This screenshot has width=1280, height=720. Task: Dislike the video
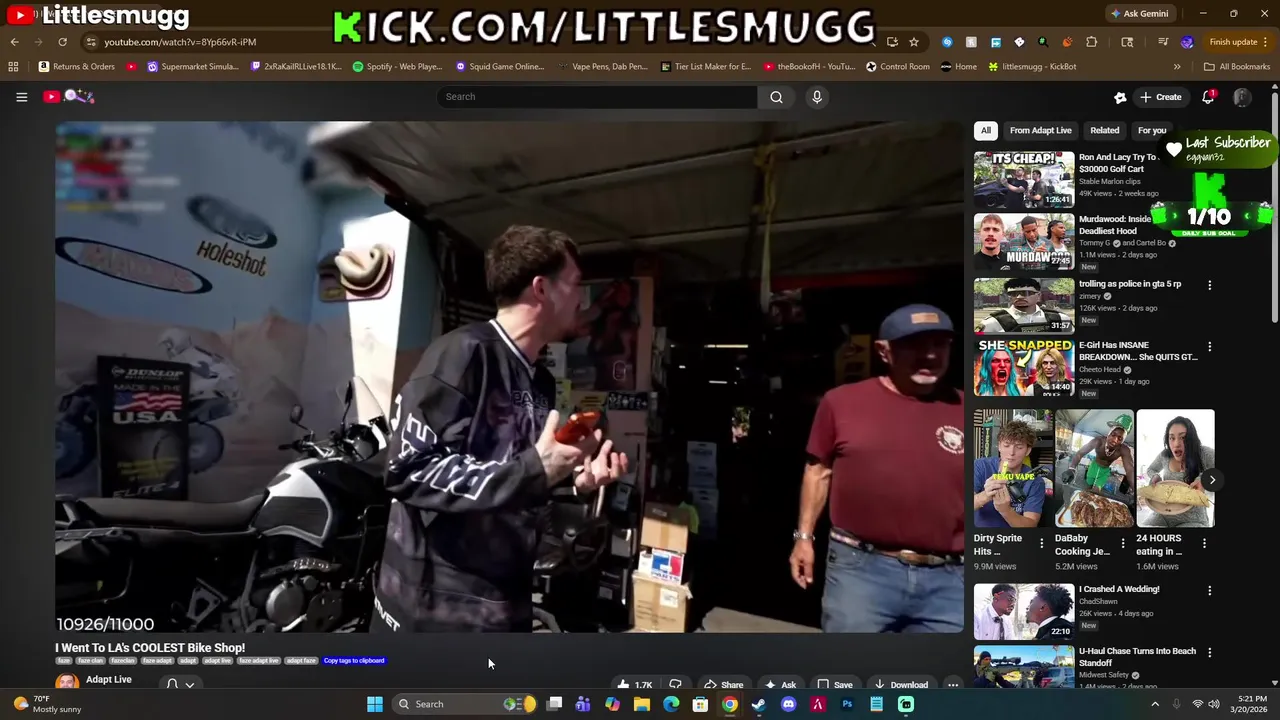click(x=675, y=685)
